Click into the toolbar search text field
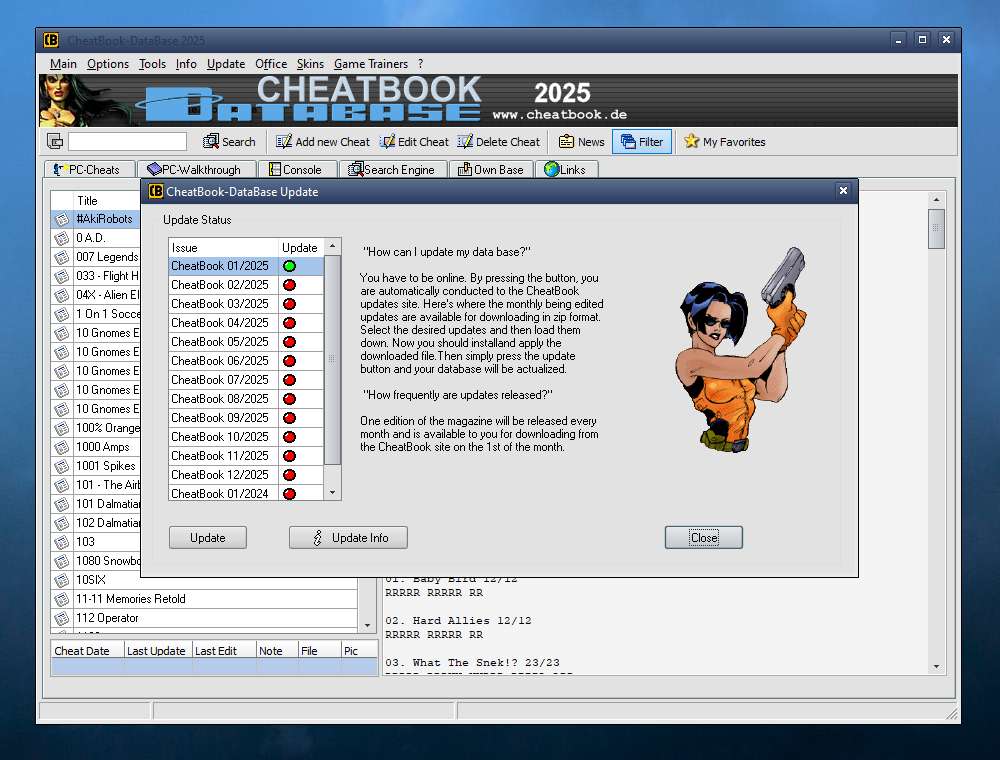1000x760 pixels. click(x=128, y=142)
